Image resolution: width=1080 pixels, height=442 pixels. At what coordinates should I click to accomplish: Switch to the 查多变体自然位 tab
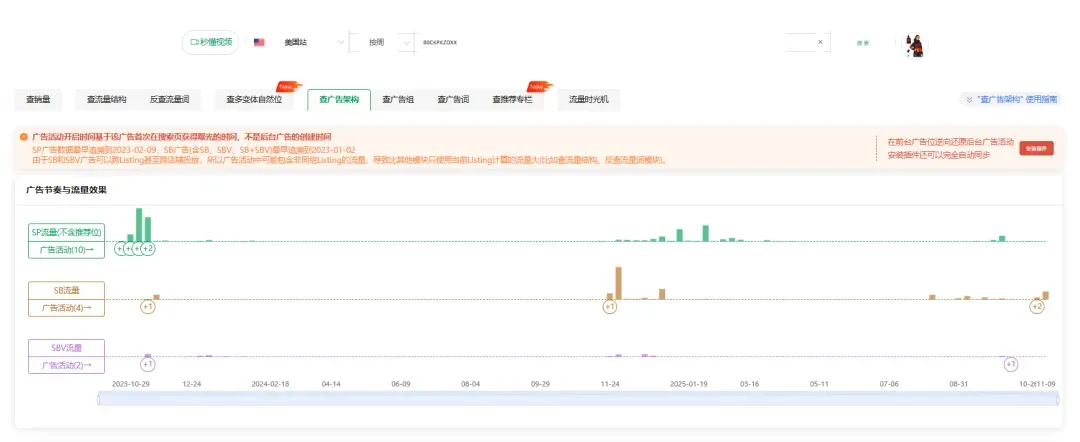tap(253, 100)
